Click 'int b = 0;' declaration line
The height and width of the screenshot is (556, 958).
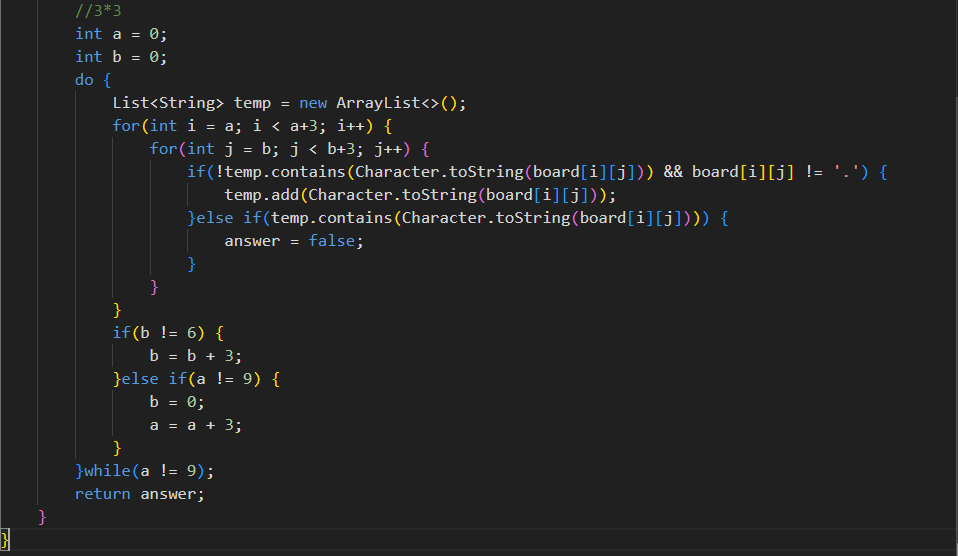click(120, 57)
